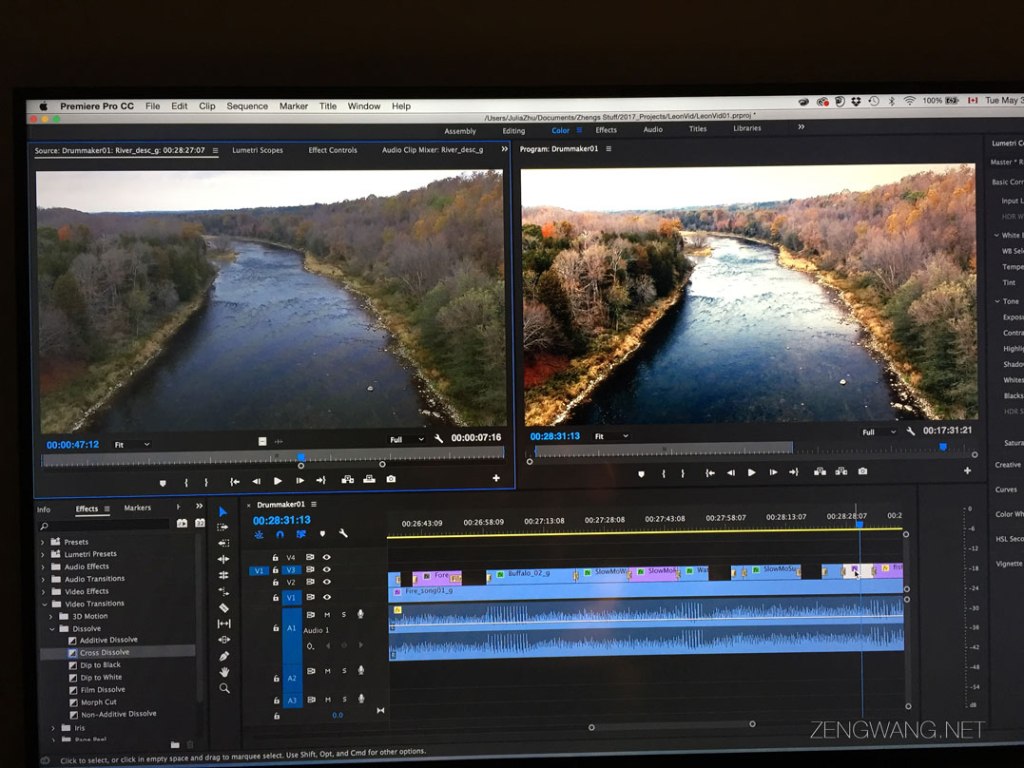Select the Track Select Forward tool
The height and width of the screenshot is (768, 1024).
point(225,527)
